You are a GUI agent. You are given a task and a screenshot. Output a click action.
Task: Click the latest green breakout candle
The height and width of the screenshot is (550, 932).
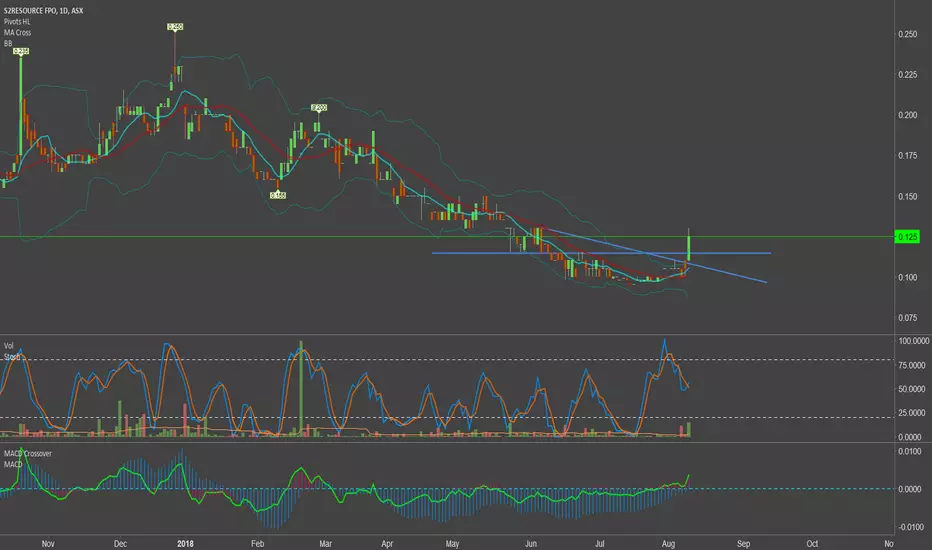click(689, 247)
